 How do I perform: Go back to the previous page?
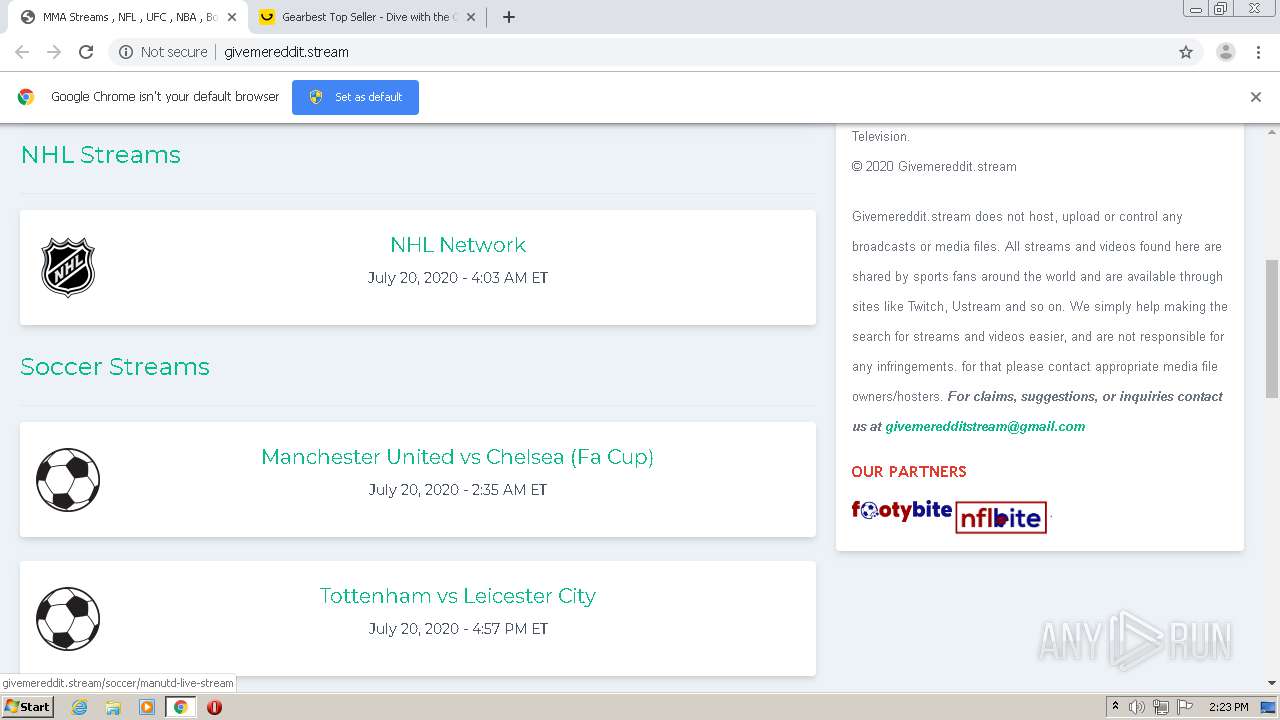22,52
